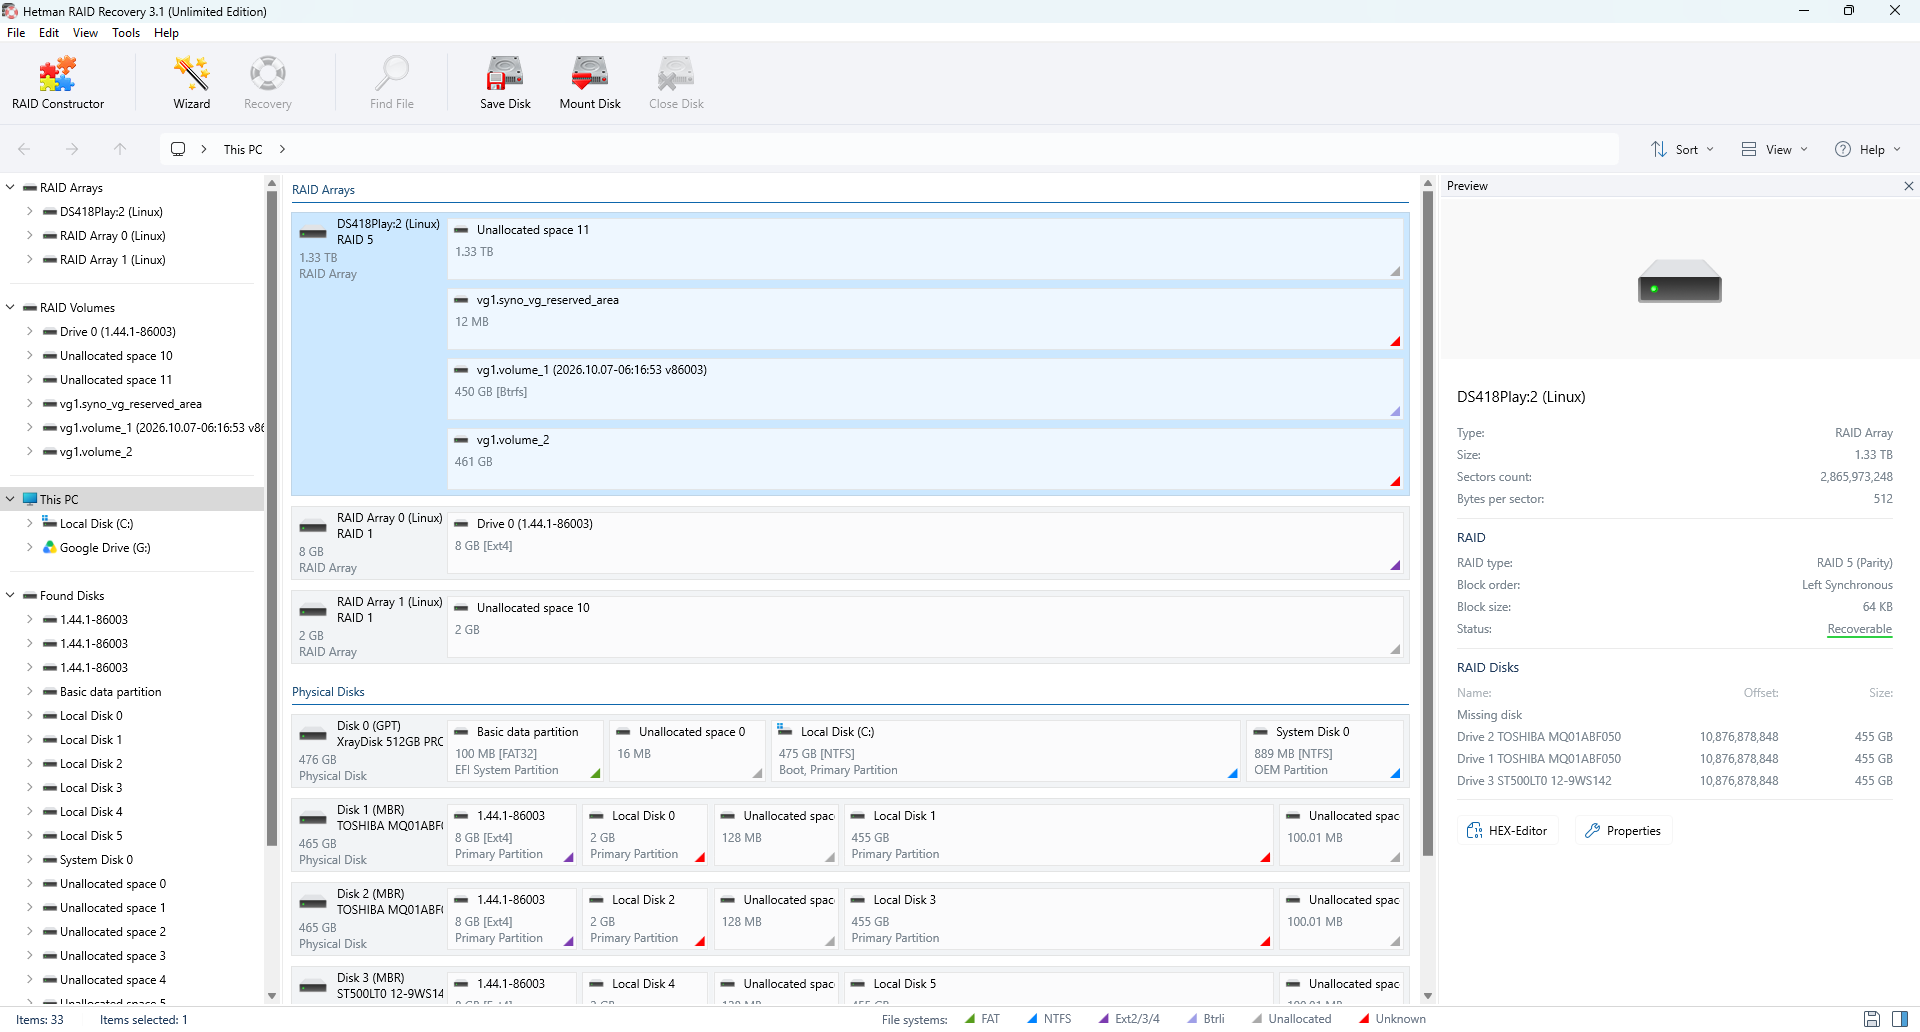This screenshot has width=1920, height=1032.
Task: Collapse the RAID Arrays tree node
Action: click(x=11, y=187)
